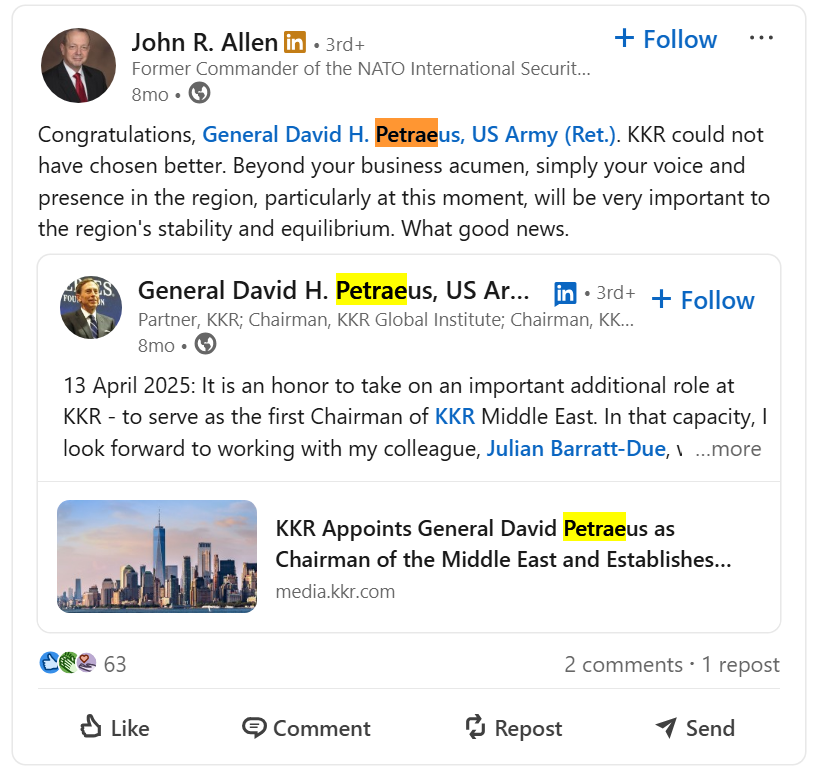Click the globe icon in the shared post
The width and height of the screenshot is (815, 773).
pyautogui.click(x=205, y=344)
